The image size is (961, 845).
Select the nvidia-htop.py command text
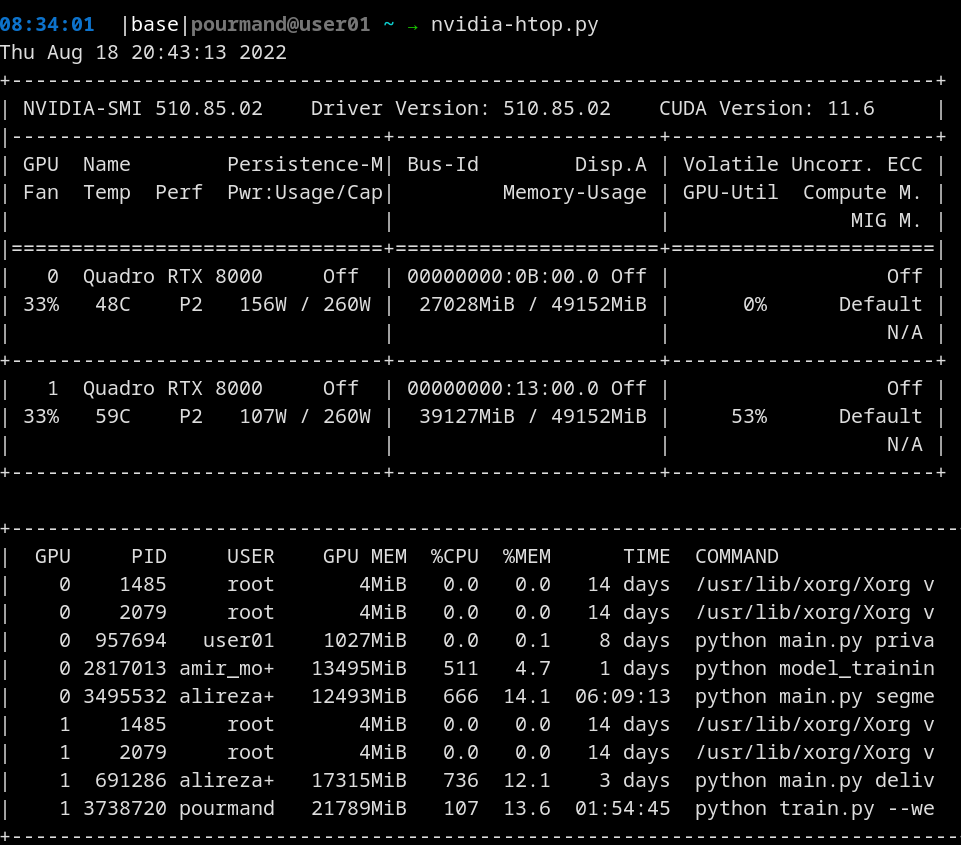click(x=514, y=25)
